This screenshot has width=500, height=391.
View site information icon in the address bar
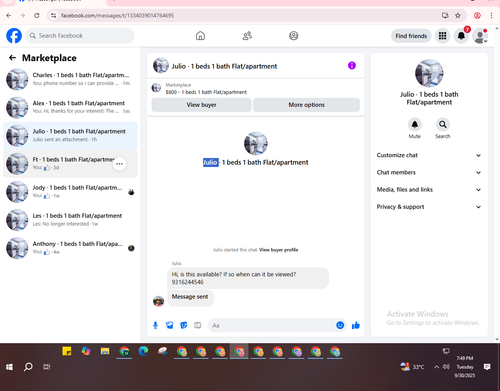click(53, 15)
